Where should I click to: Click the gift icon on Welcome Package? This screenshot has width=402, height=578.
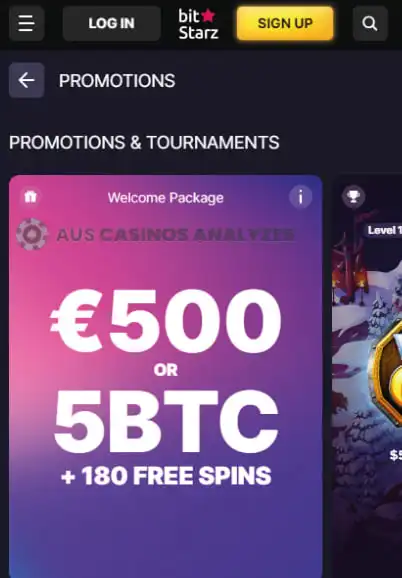point(31,196)
